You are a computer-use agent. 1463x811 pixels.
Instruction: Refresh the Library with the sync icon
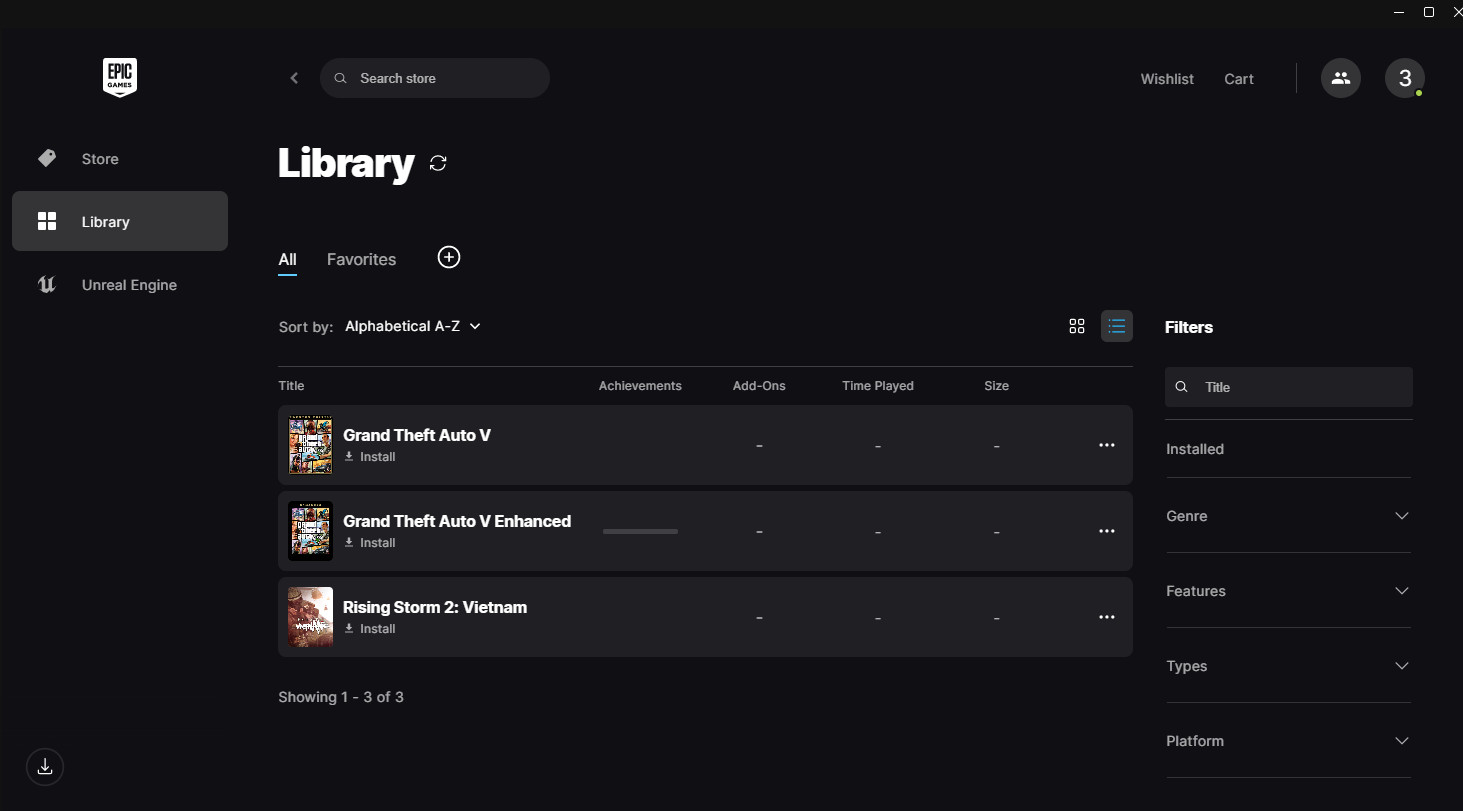[438, 163]
